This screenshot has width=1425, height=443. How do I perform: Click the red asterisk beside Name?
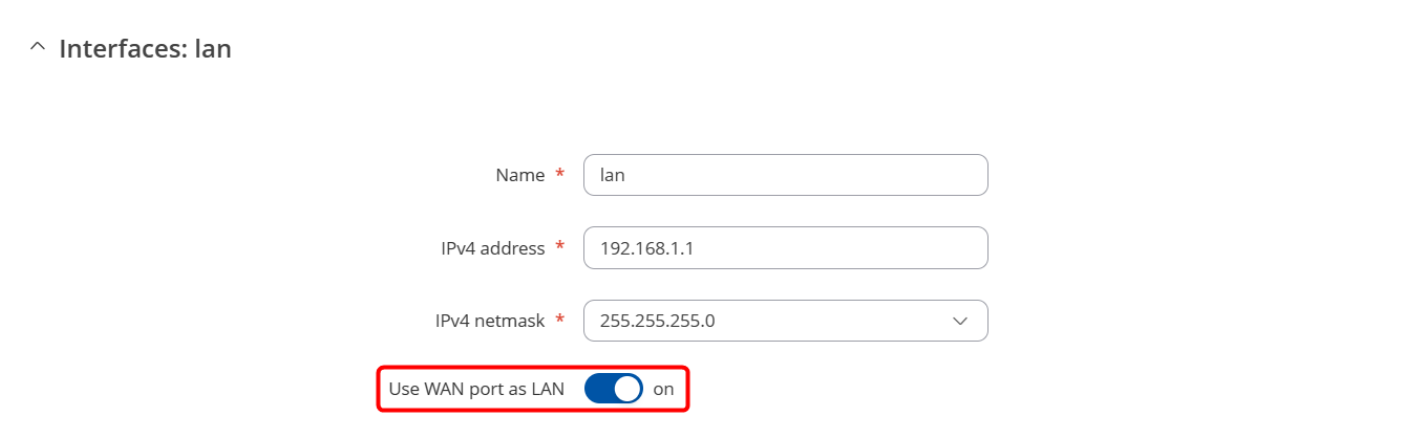coord(560,174)
